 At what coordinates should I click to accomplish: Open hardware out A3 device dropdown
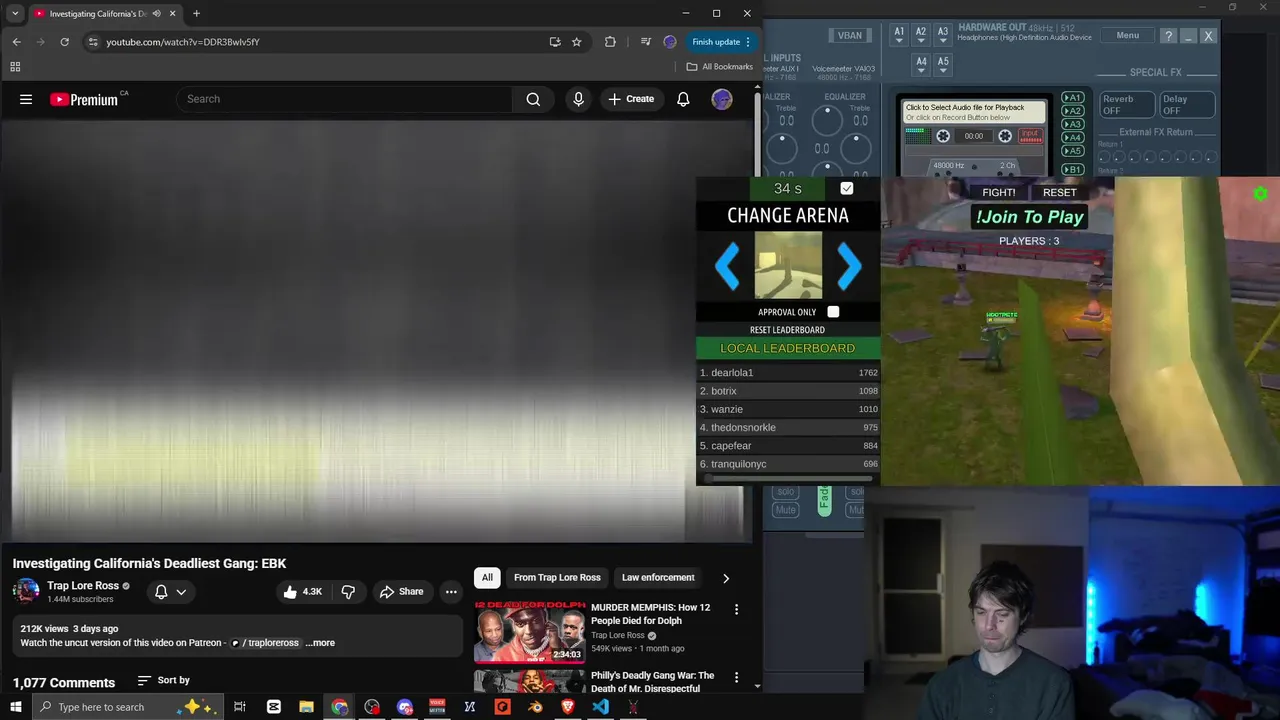coord(943,35)
